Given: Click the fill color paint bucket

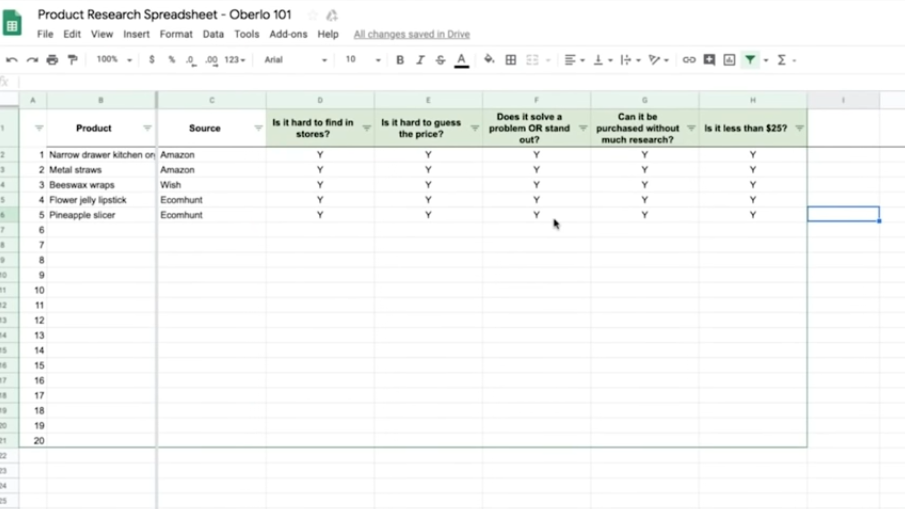Looking at the screenshot, I should [489, 60].
